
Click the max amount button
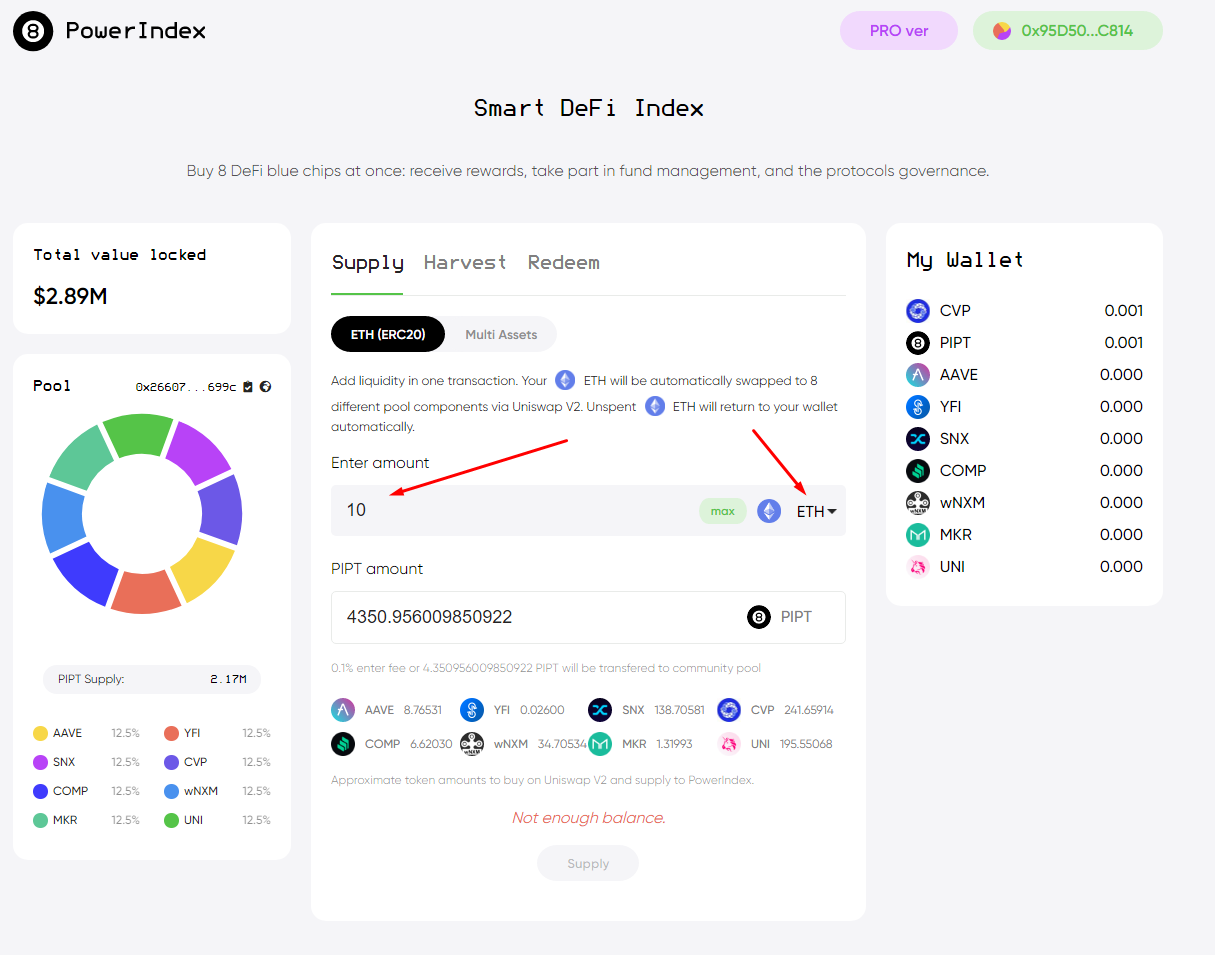tap(723, 511)
